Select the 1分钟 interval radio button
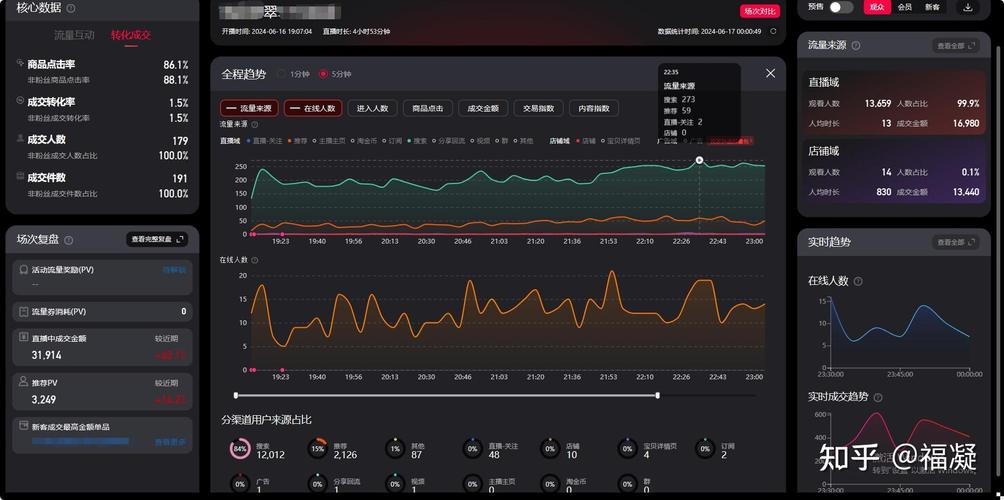Image resolution: width=1004 pixels, height=500 pixels. tap(281, 74)
